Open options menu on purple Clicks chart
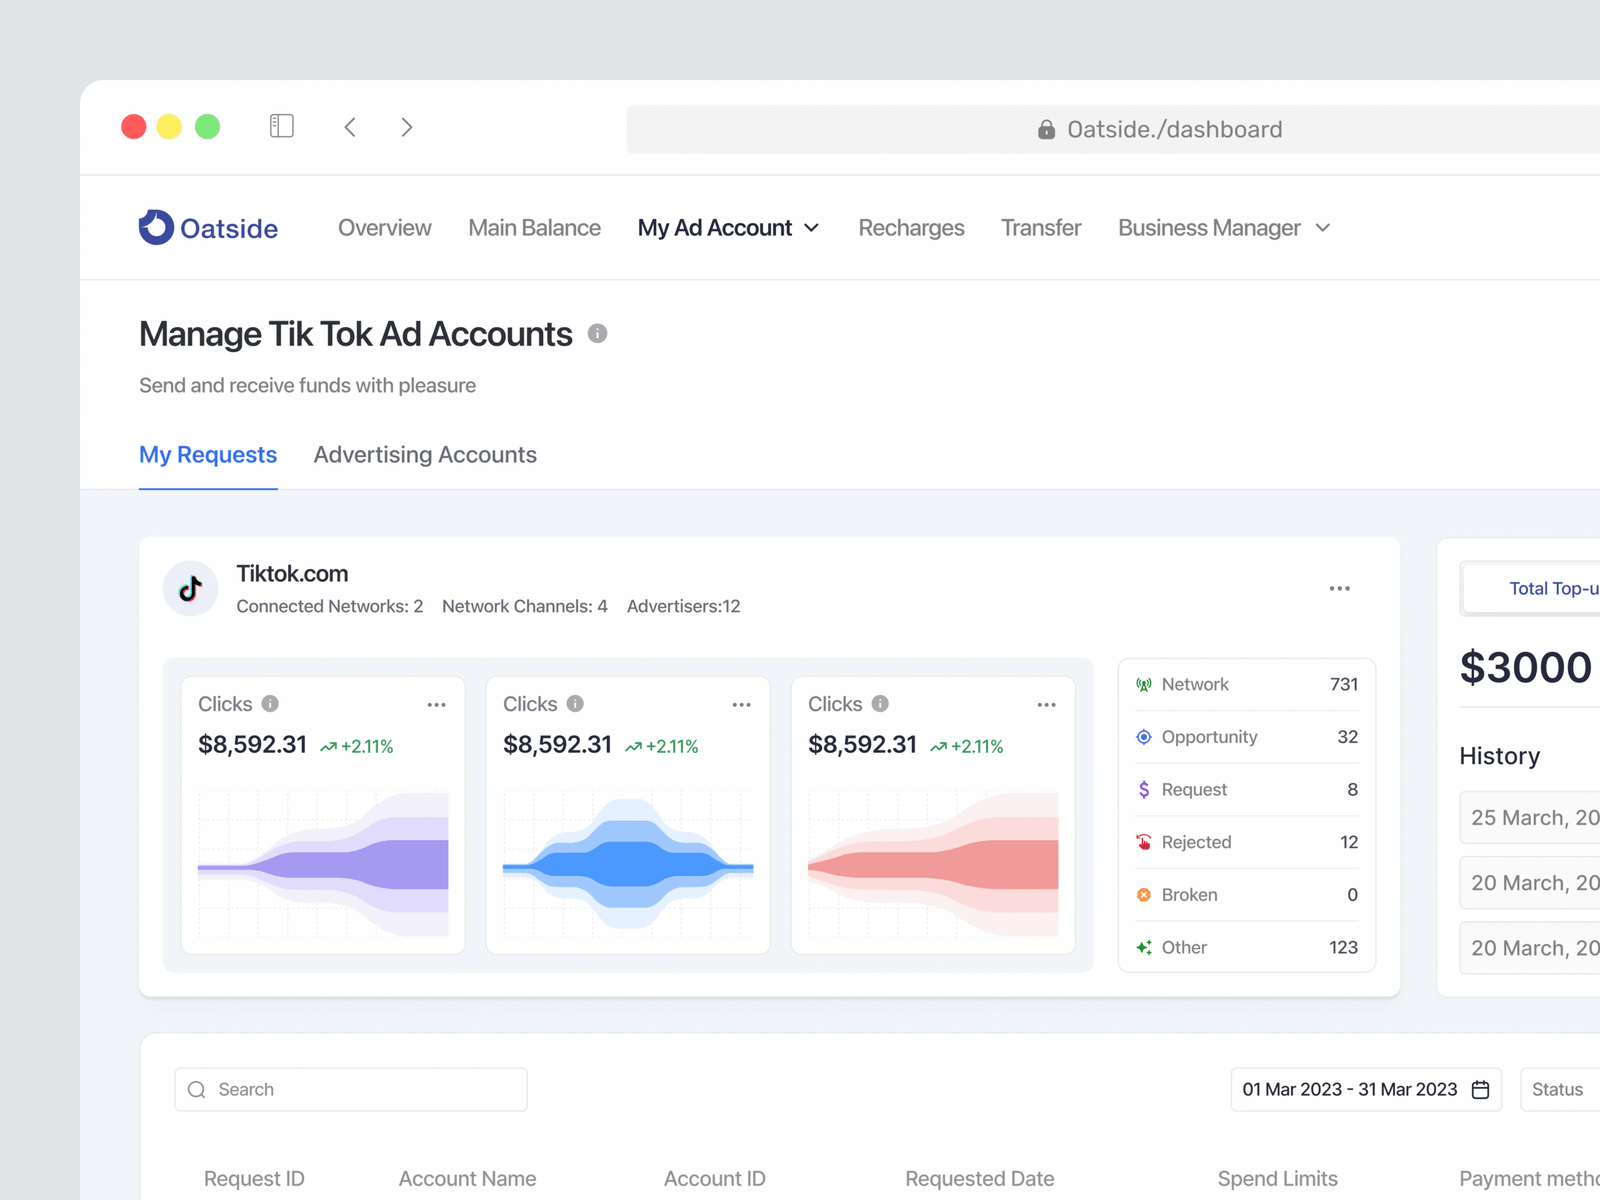This screenshot has width=1600, height=1200. pyautogui.click(x=436, y=705)
